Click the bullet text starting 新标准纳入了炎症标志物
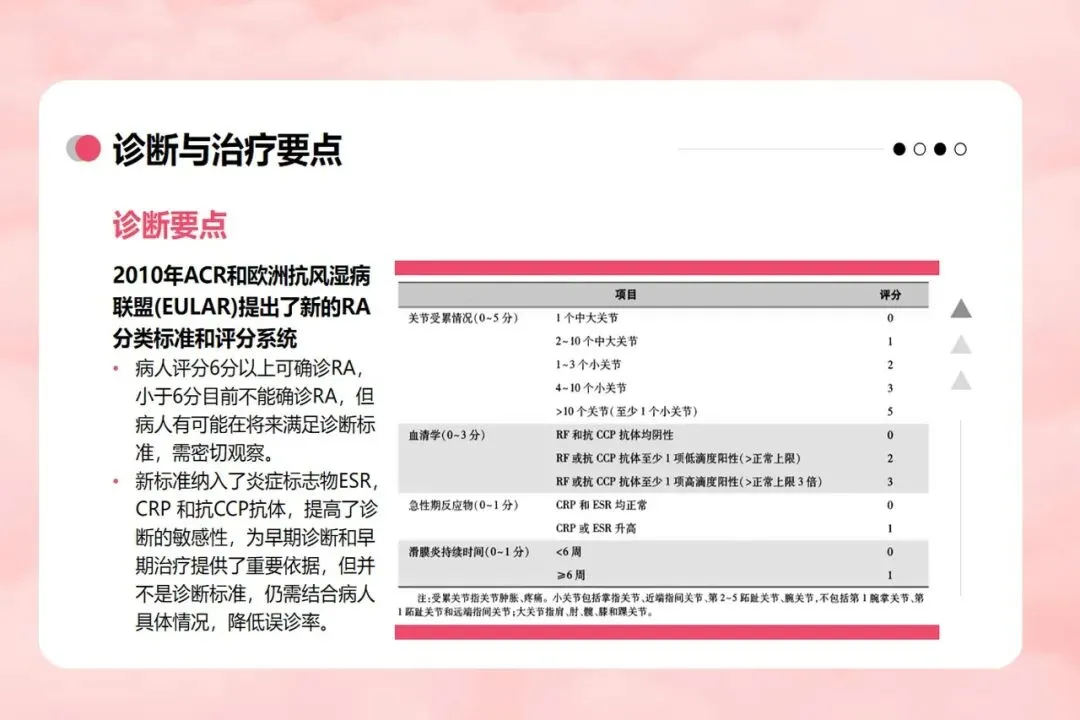Screen dimensions: 1080x720 256,552
